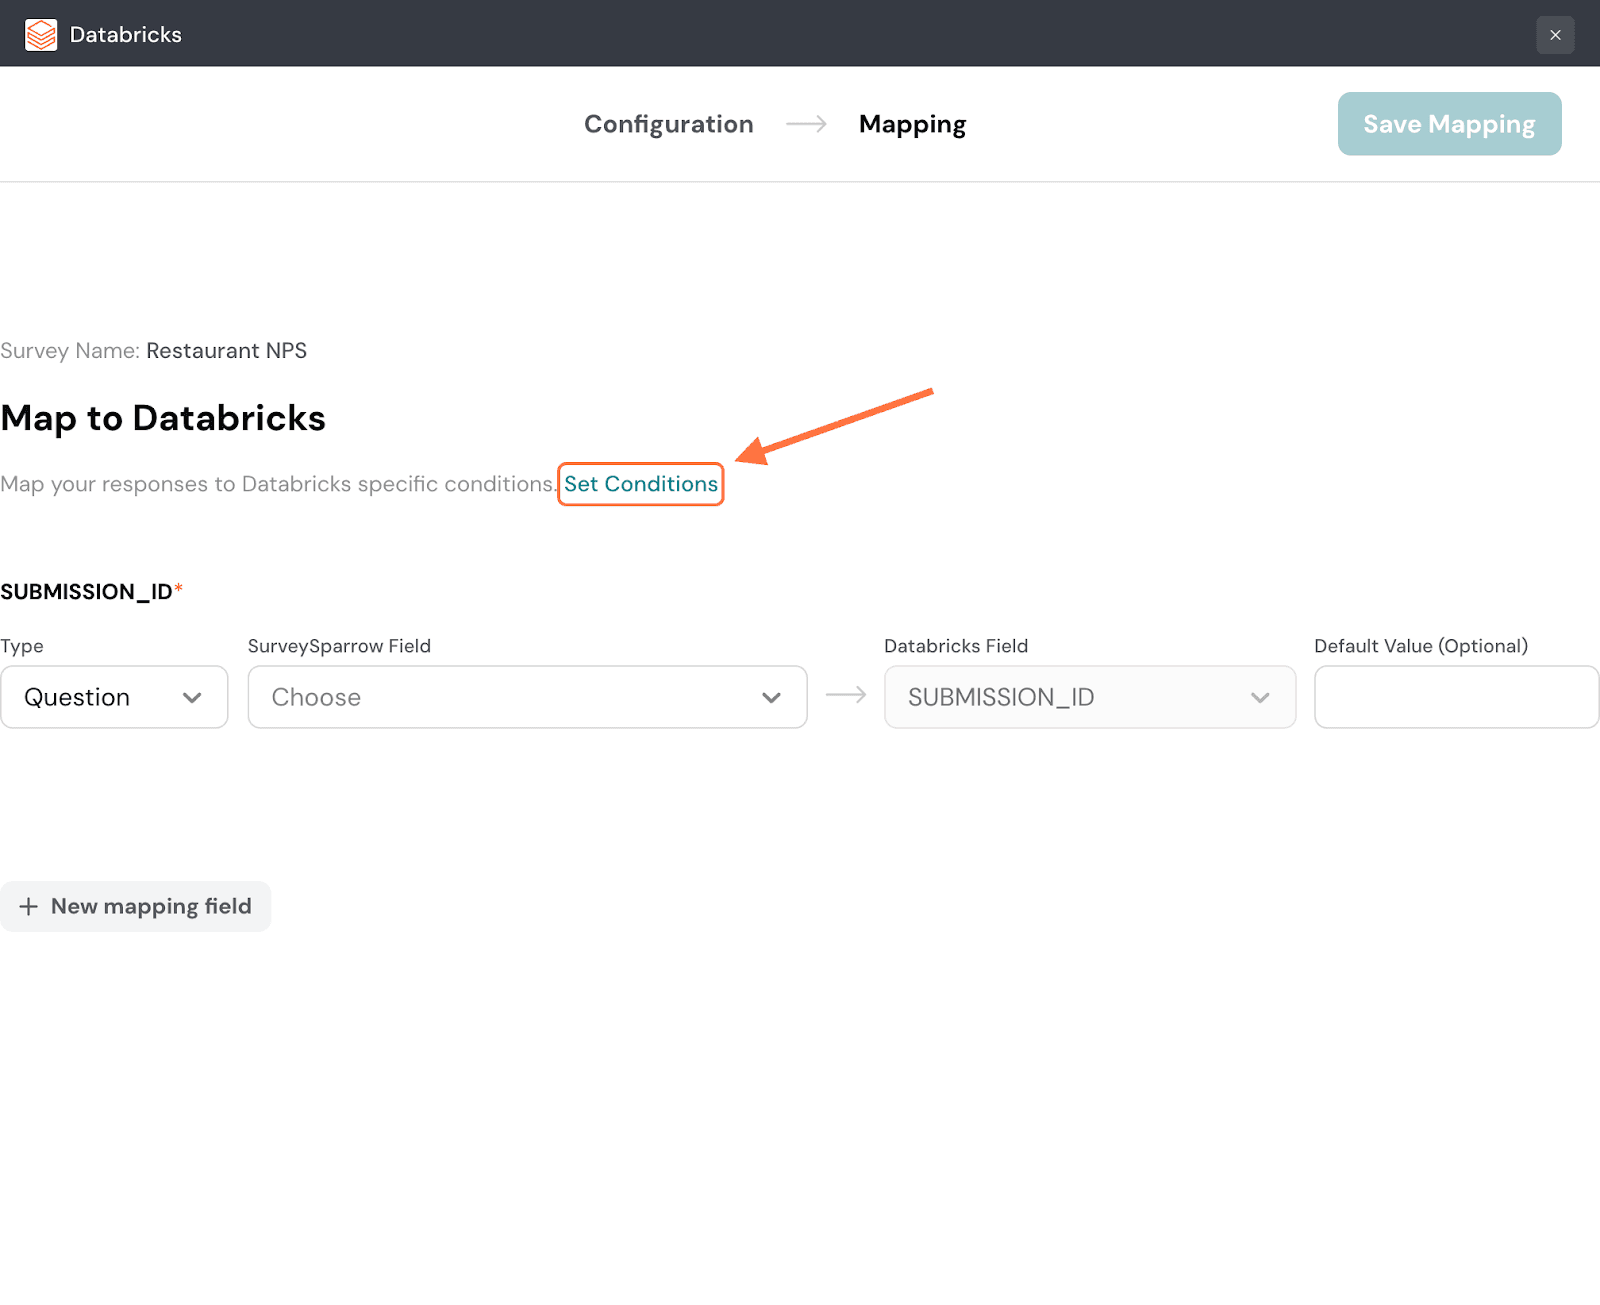Image resolution: width=1600 pixels, height=1305 pixels.
Task: Click the SUBMISSION_ID required field label
Action: (87, 592)
